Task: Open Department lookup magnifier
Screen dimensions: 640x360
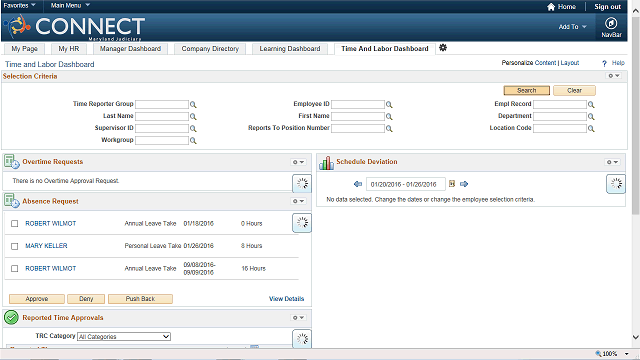Action: tap(591, 116)
